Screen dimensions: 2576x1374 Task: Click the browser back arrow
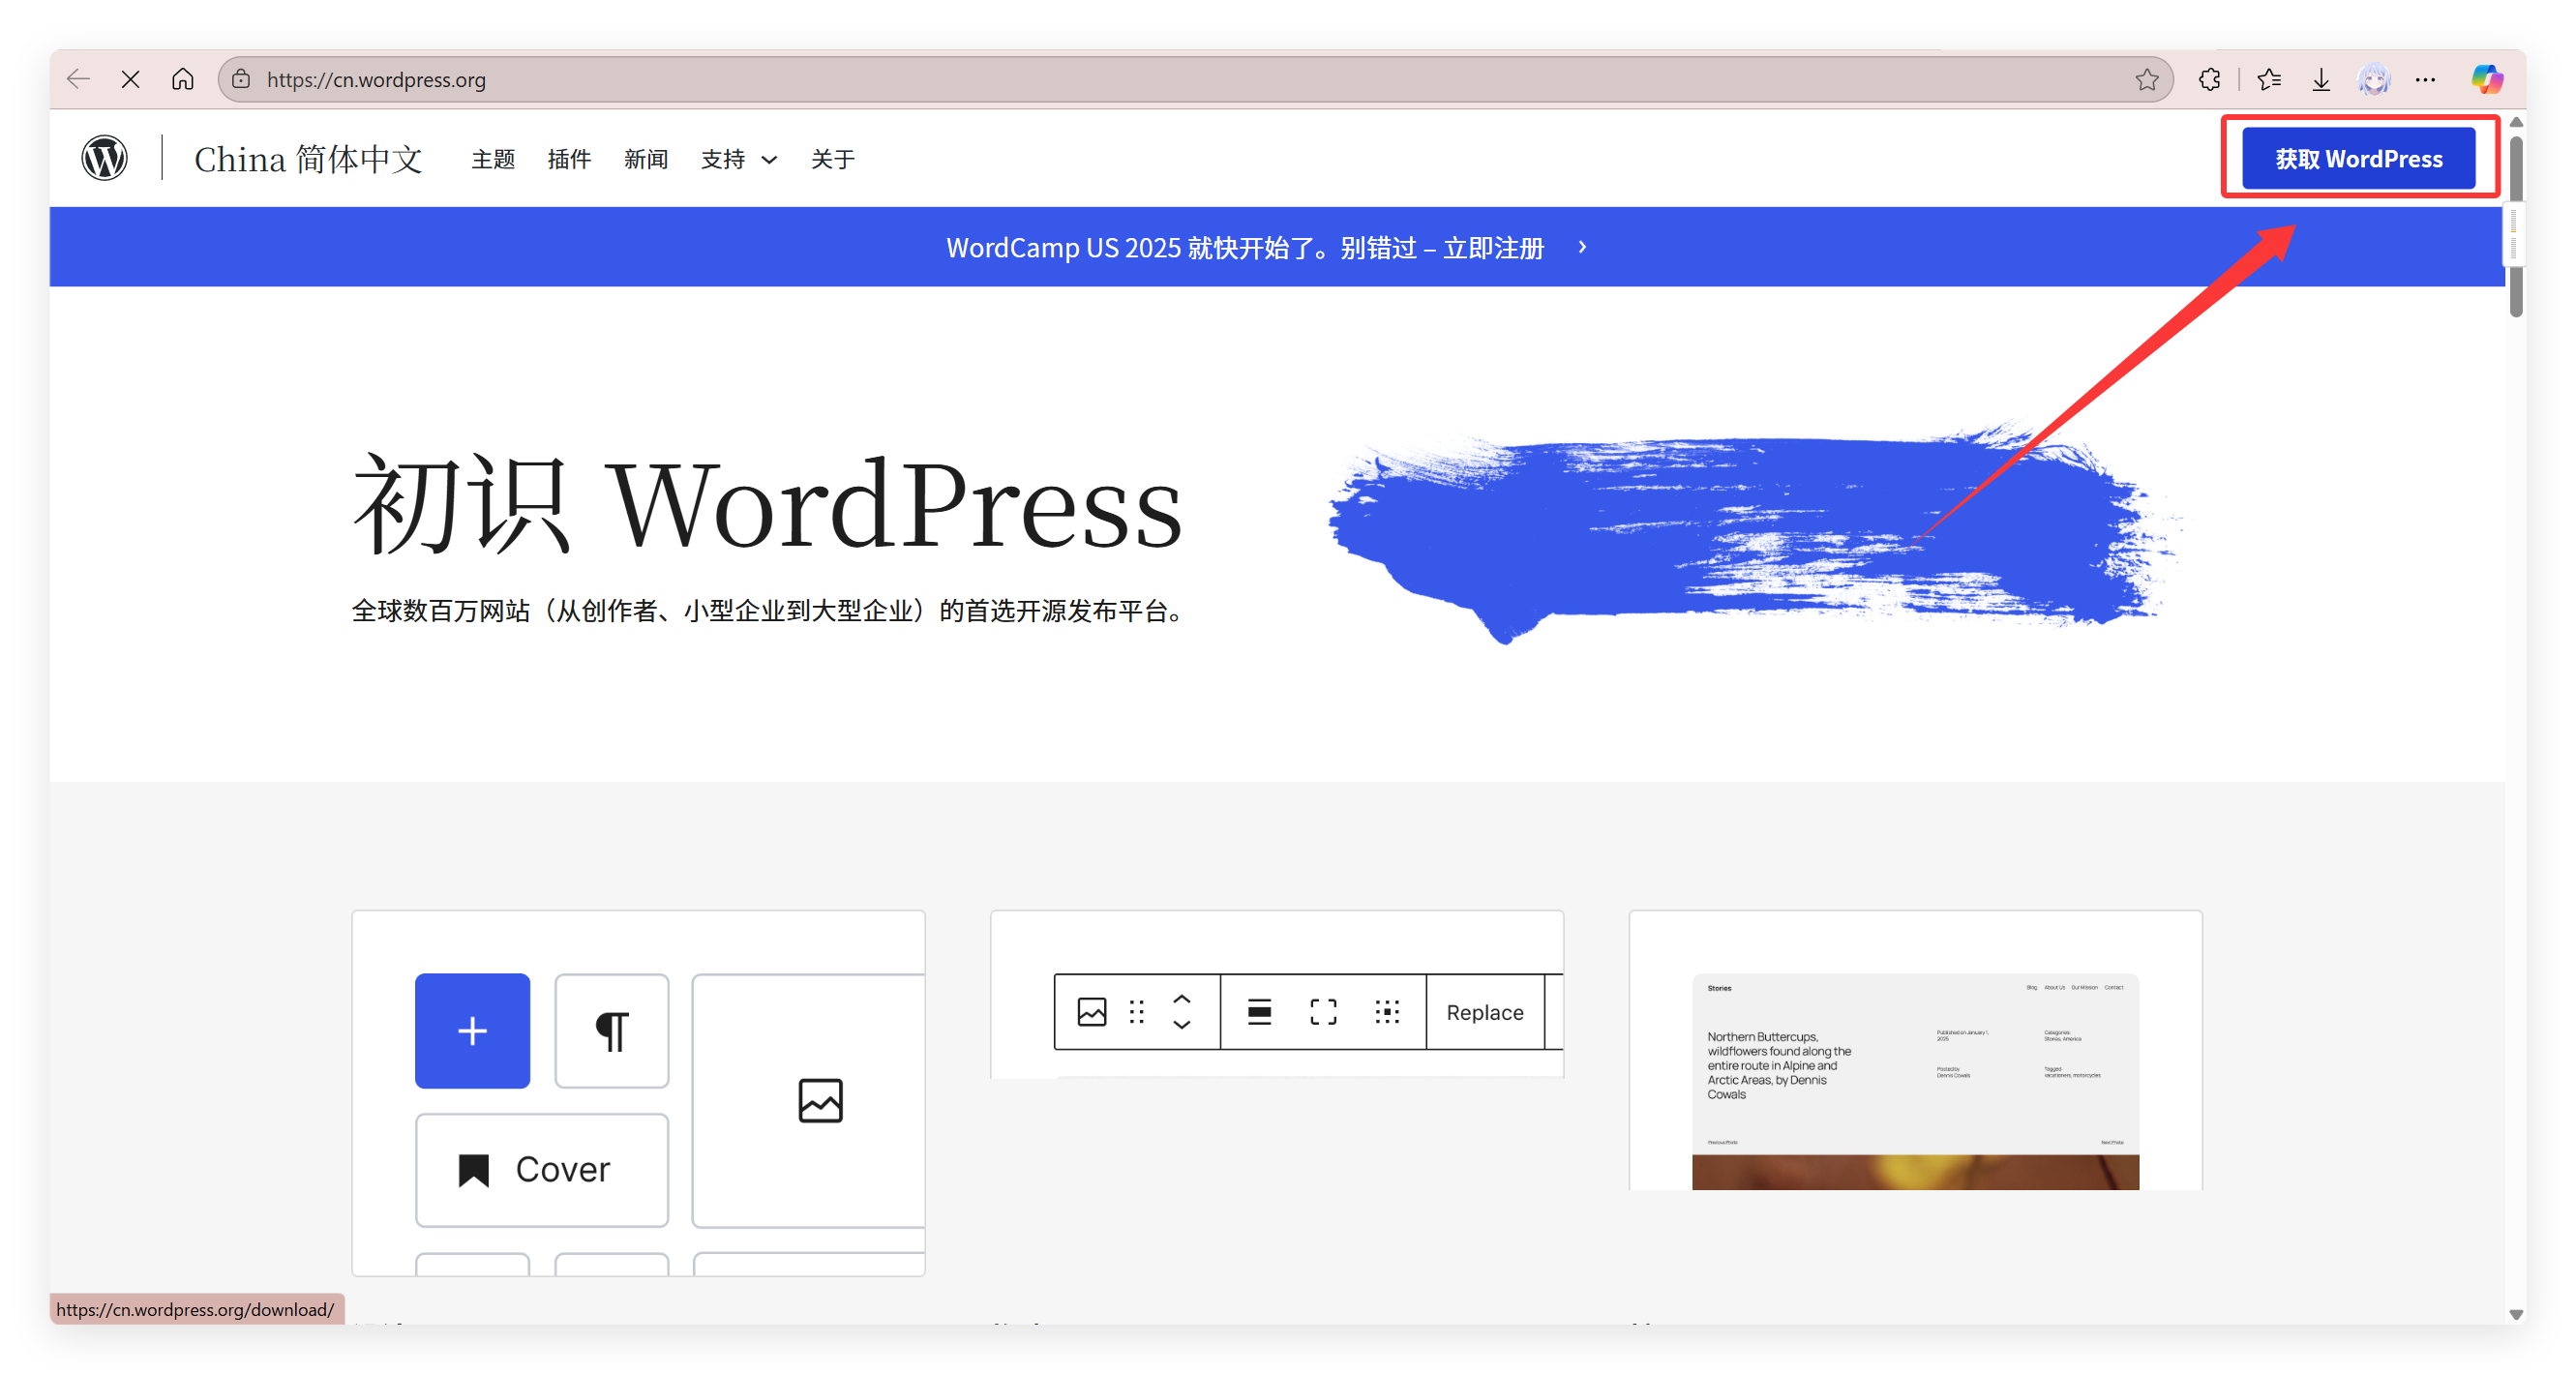tap(78, 79)
